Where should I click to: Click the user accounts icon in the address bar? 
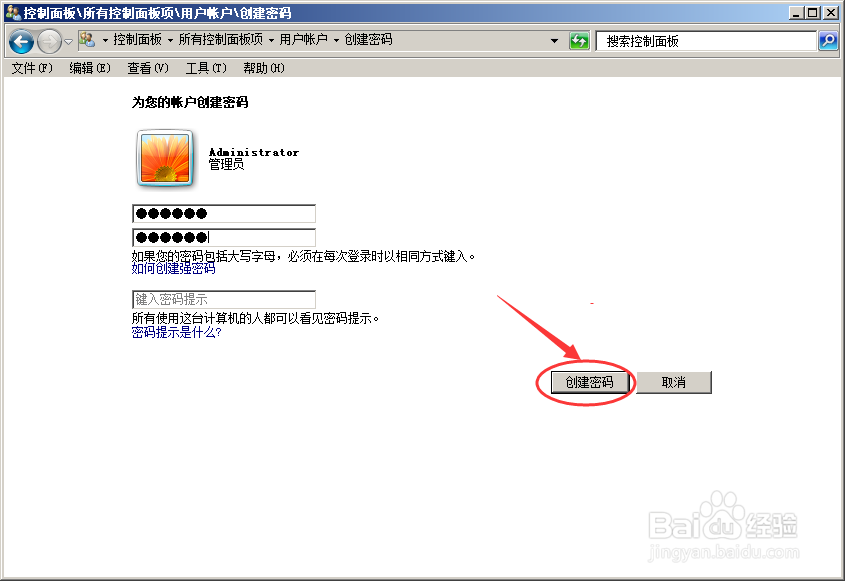pyautogui.click(x=87, y=40)
